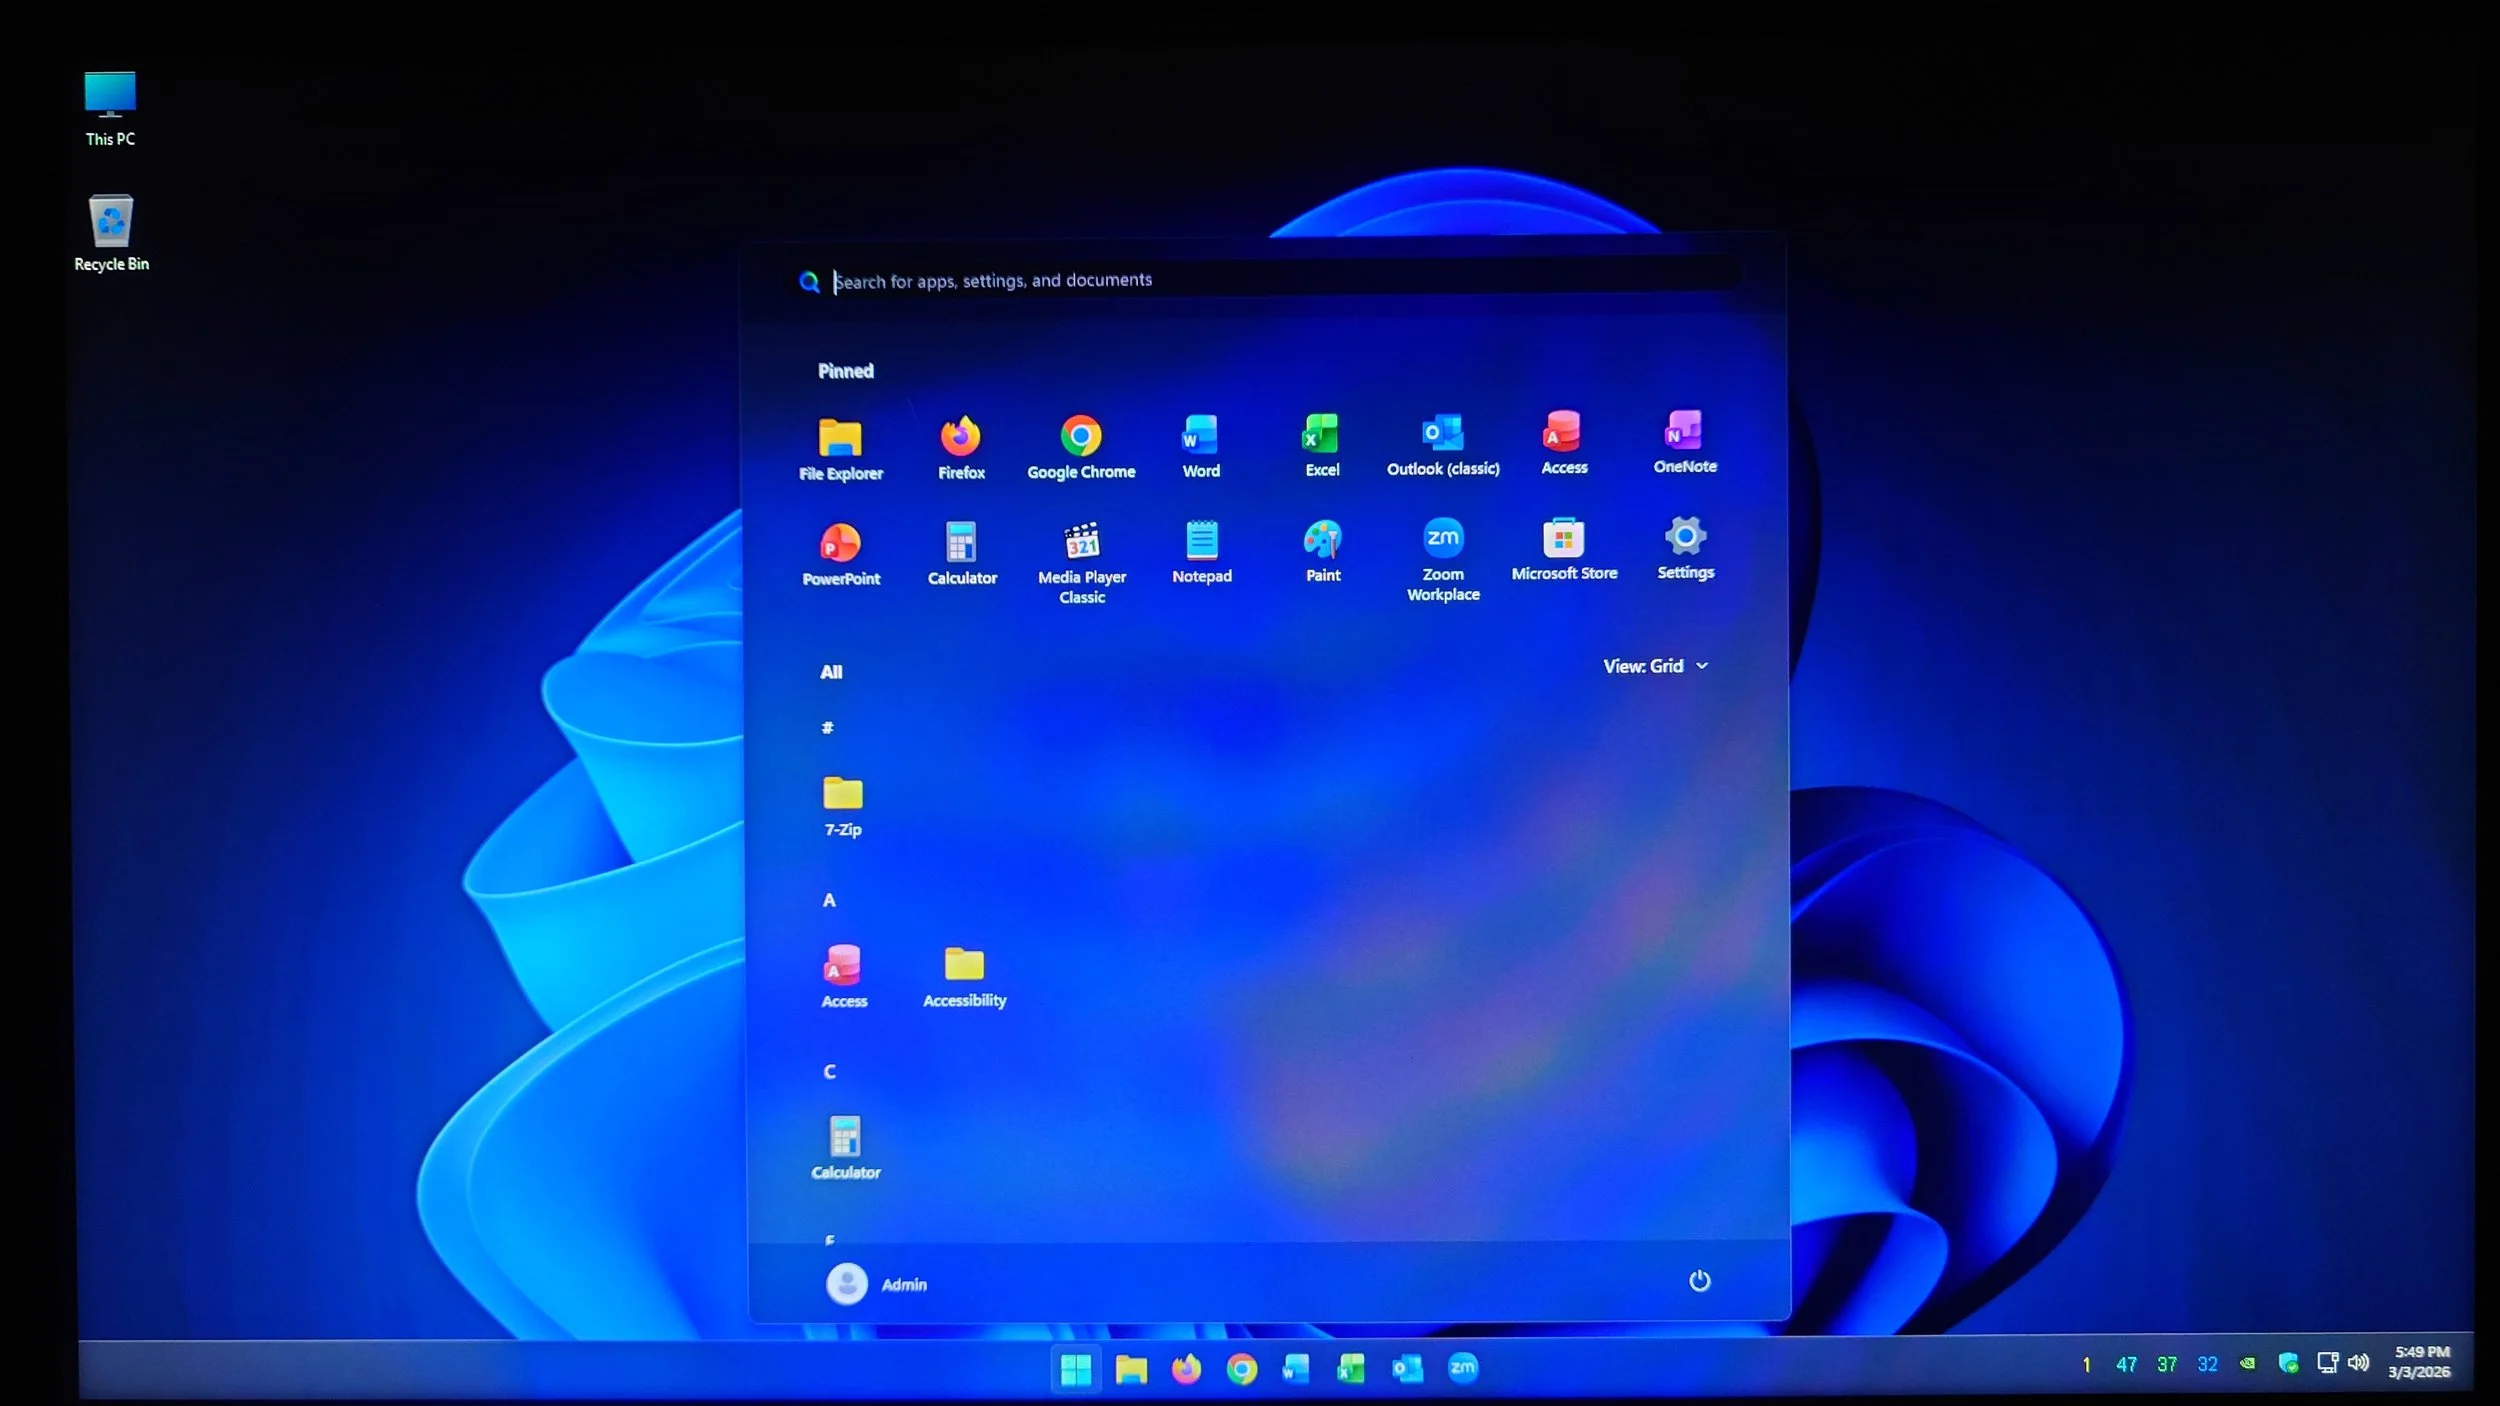Viewport: 2500px width, 1406px height.
Task: Launch Media Player Classic
Action: [x=1082, y=563]
